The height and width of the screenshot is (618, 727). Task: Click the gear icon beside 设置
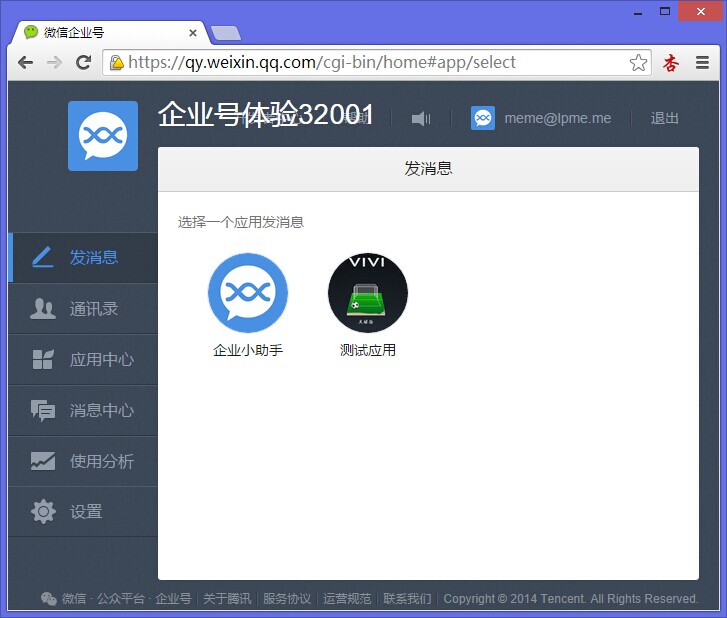coord(43,512)
